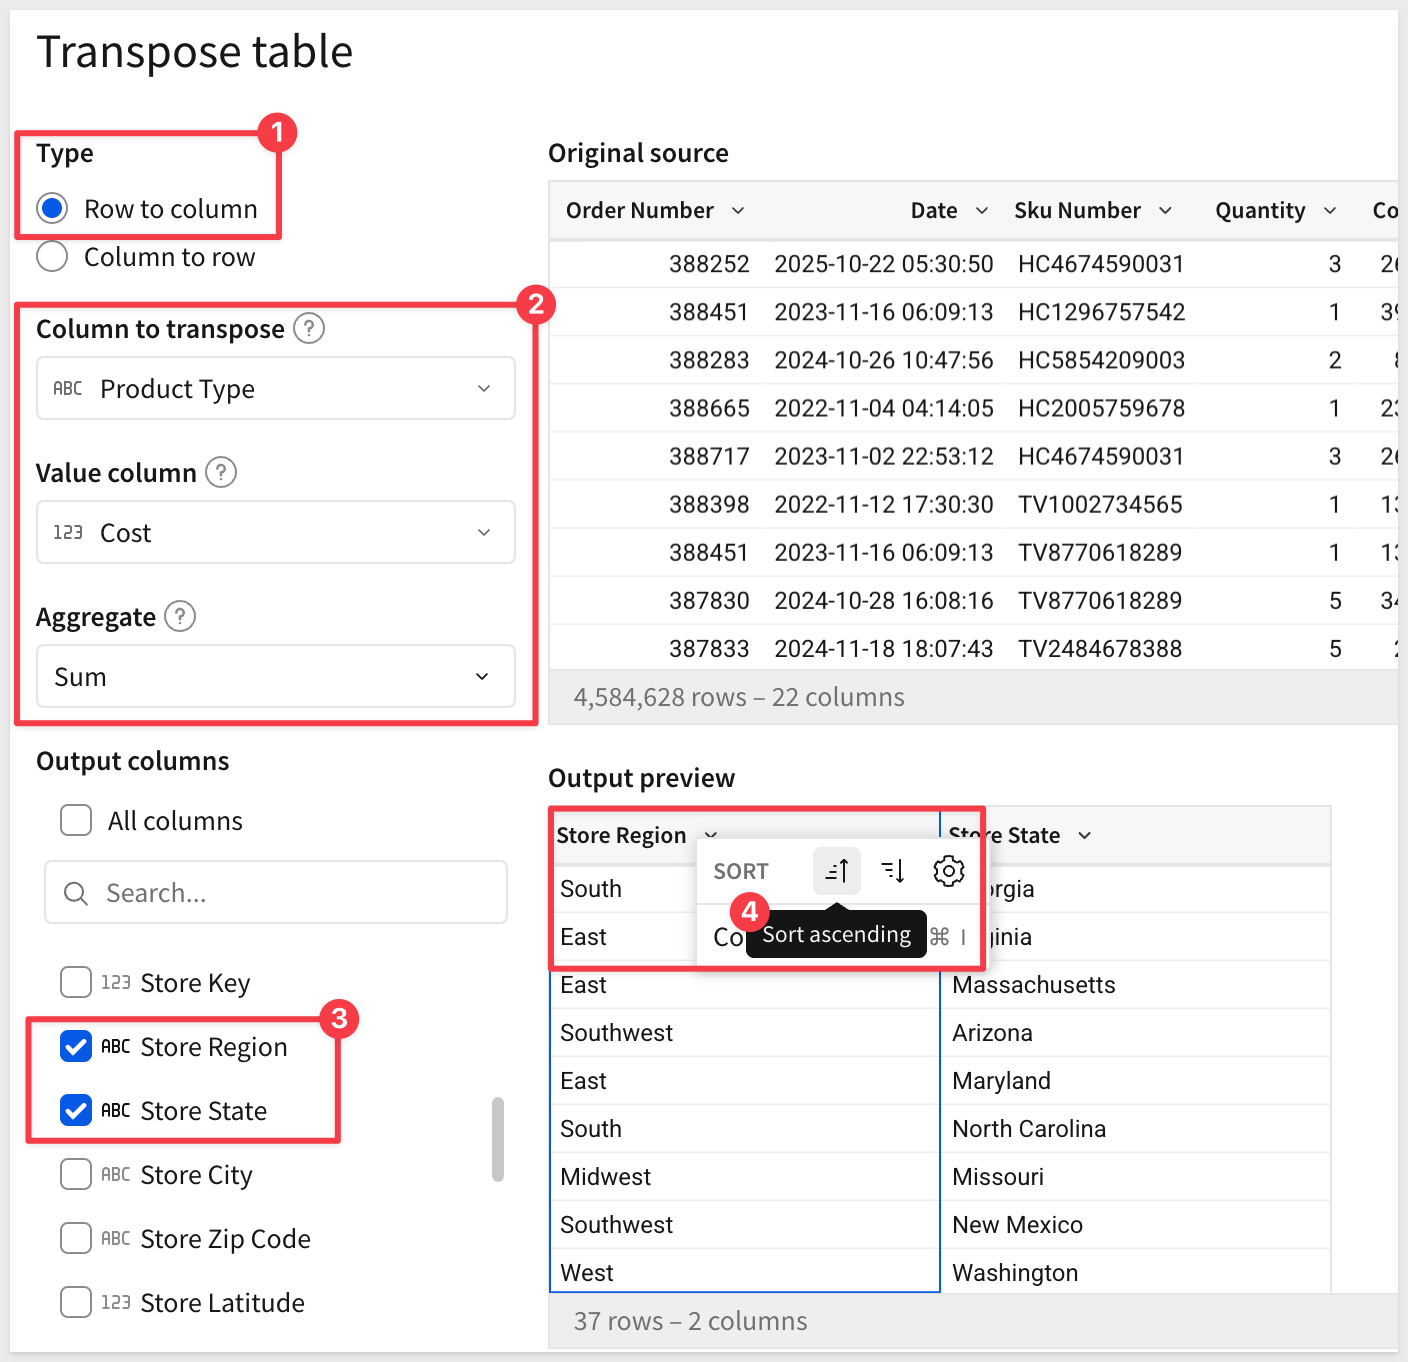Image resolution: width=1408 pixels, height=1362 pixels.
Task: Uncheck the Store Region checkbox
Action: 76,1047
